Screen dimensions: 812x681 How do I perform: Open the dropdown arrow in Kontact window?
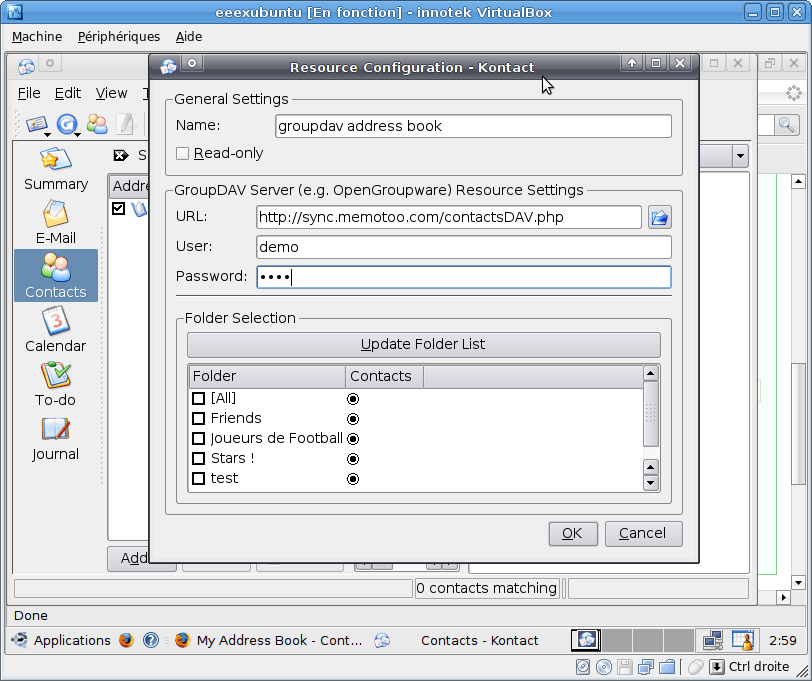click(x=741, y=155)
